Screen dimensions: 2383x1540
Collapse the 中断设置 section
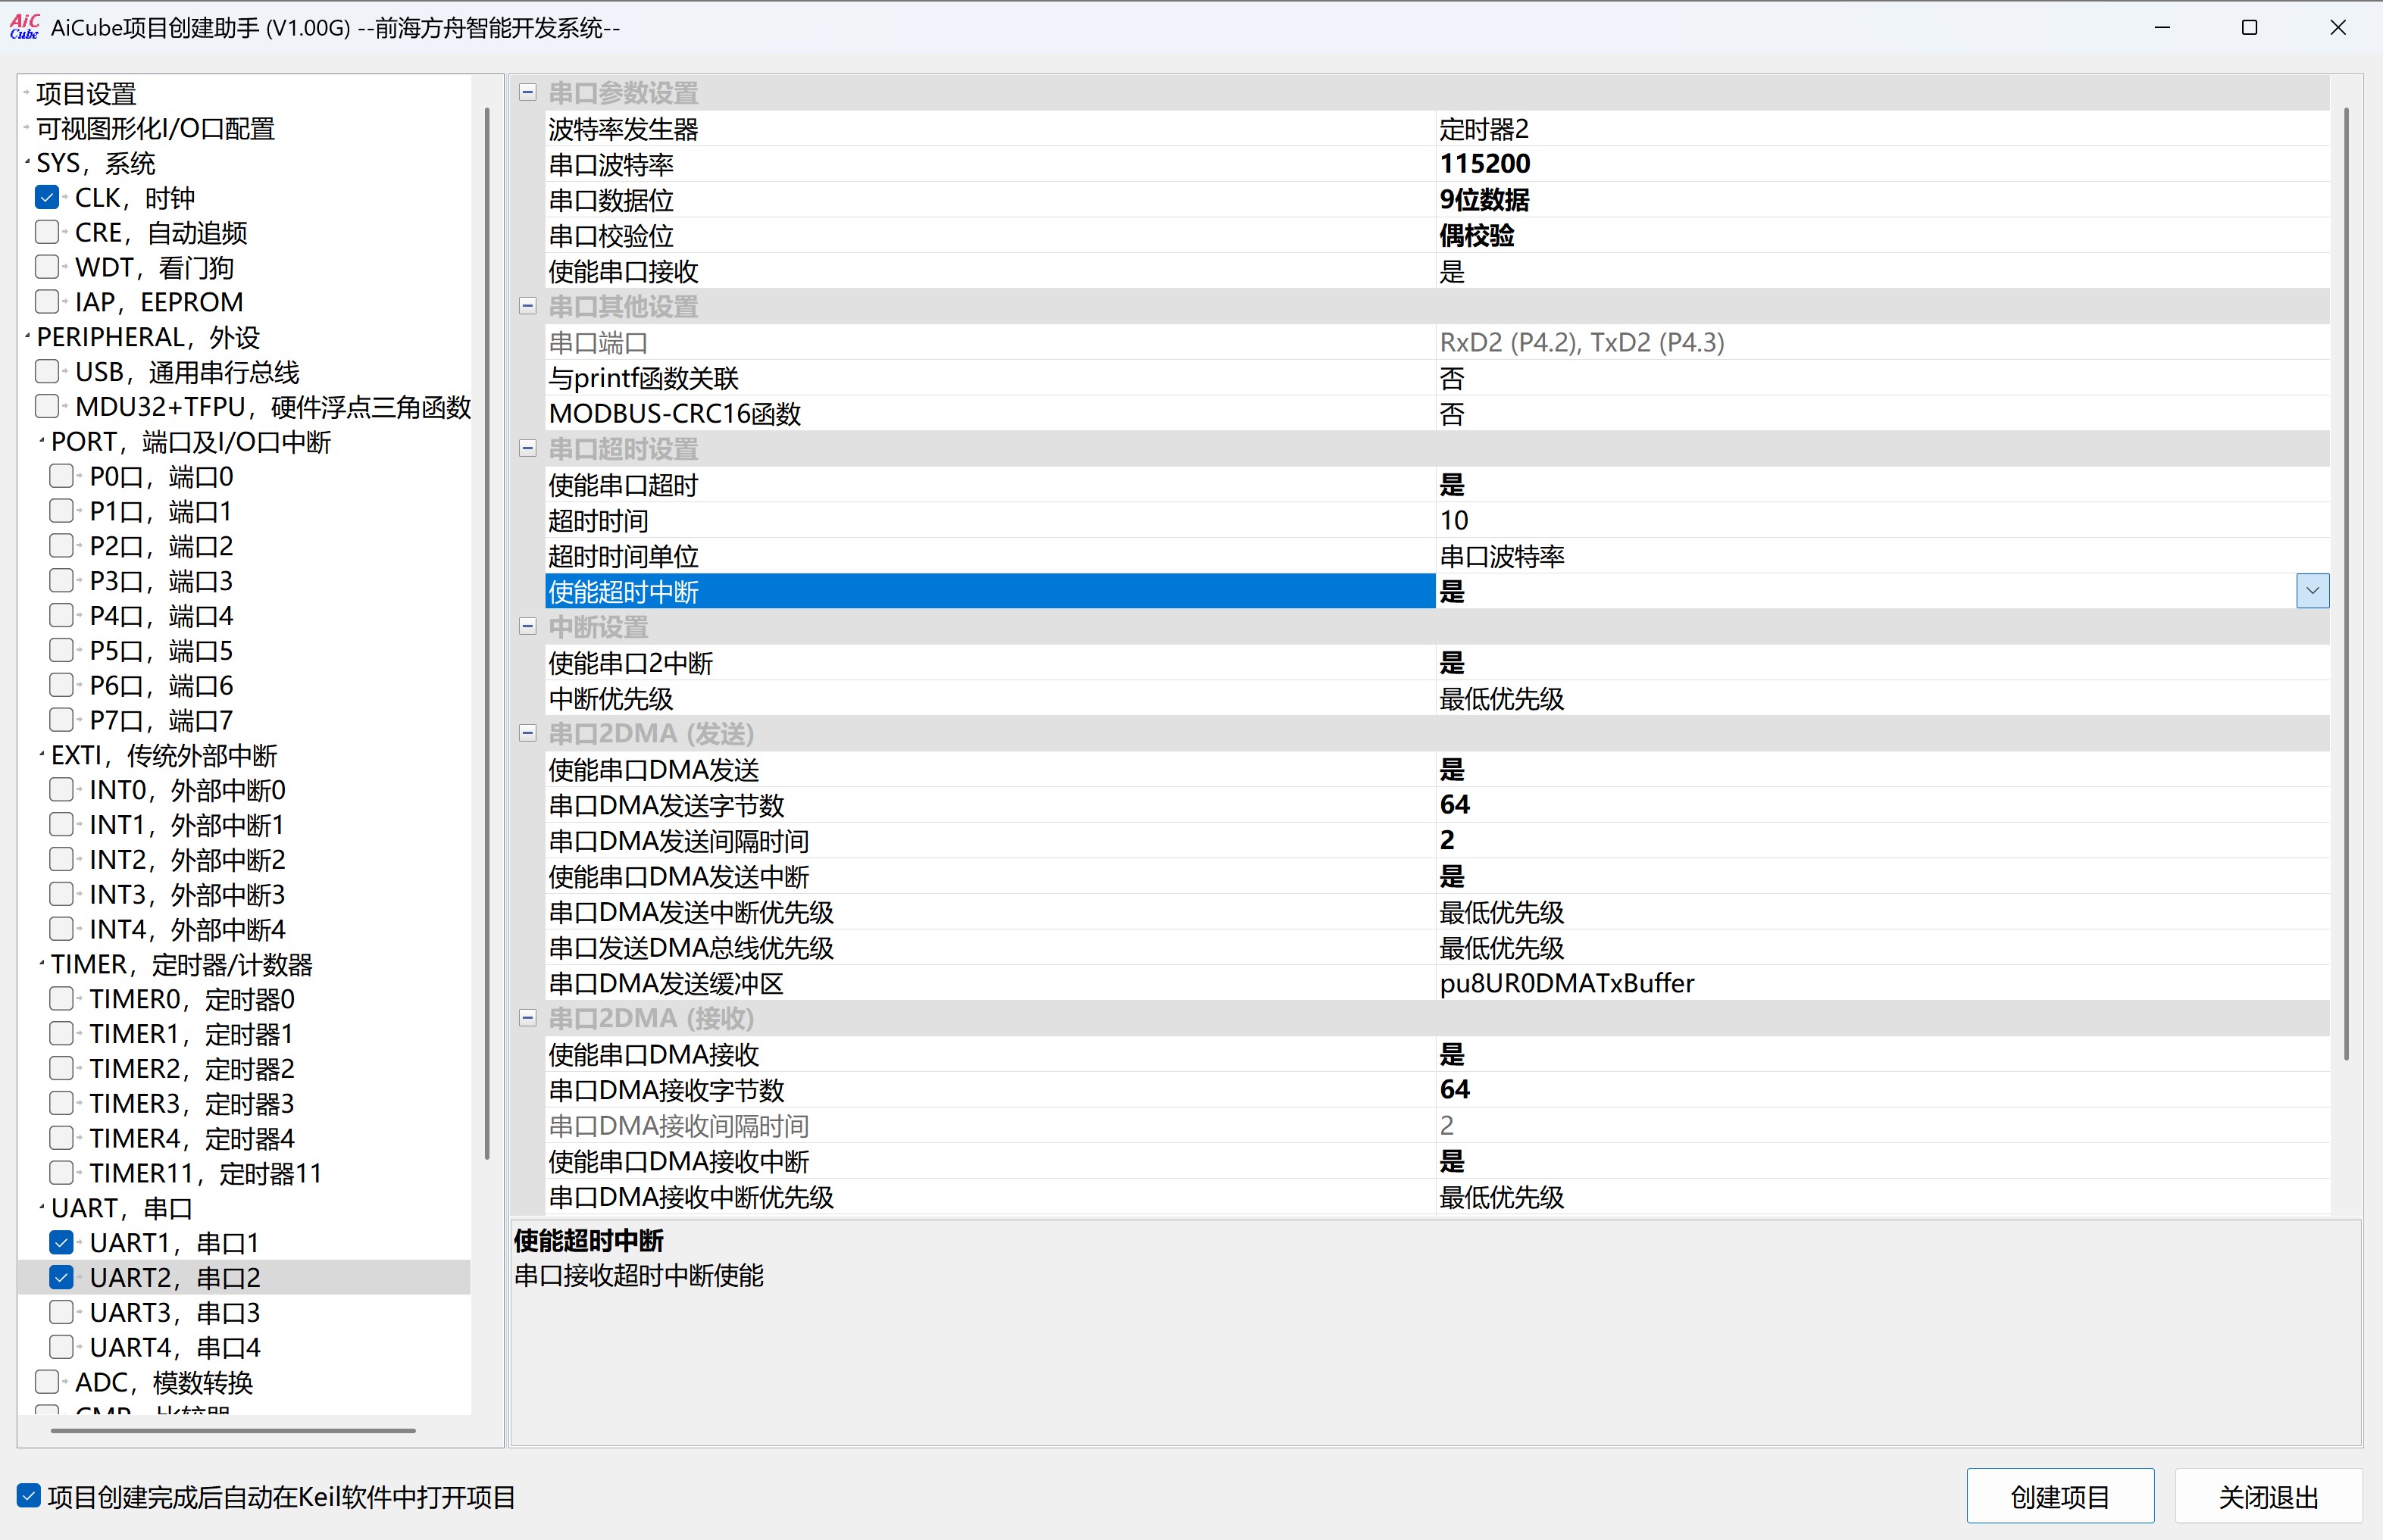tap(528, 627)
